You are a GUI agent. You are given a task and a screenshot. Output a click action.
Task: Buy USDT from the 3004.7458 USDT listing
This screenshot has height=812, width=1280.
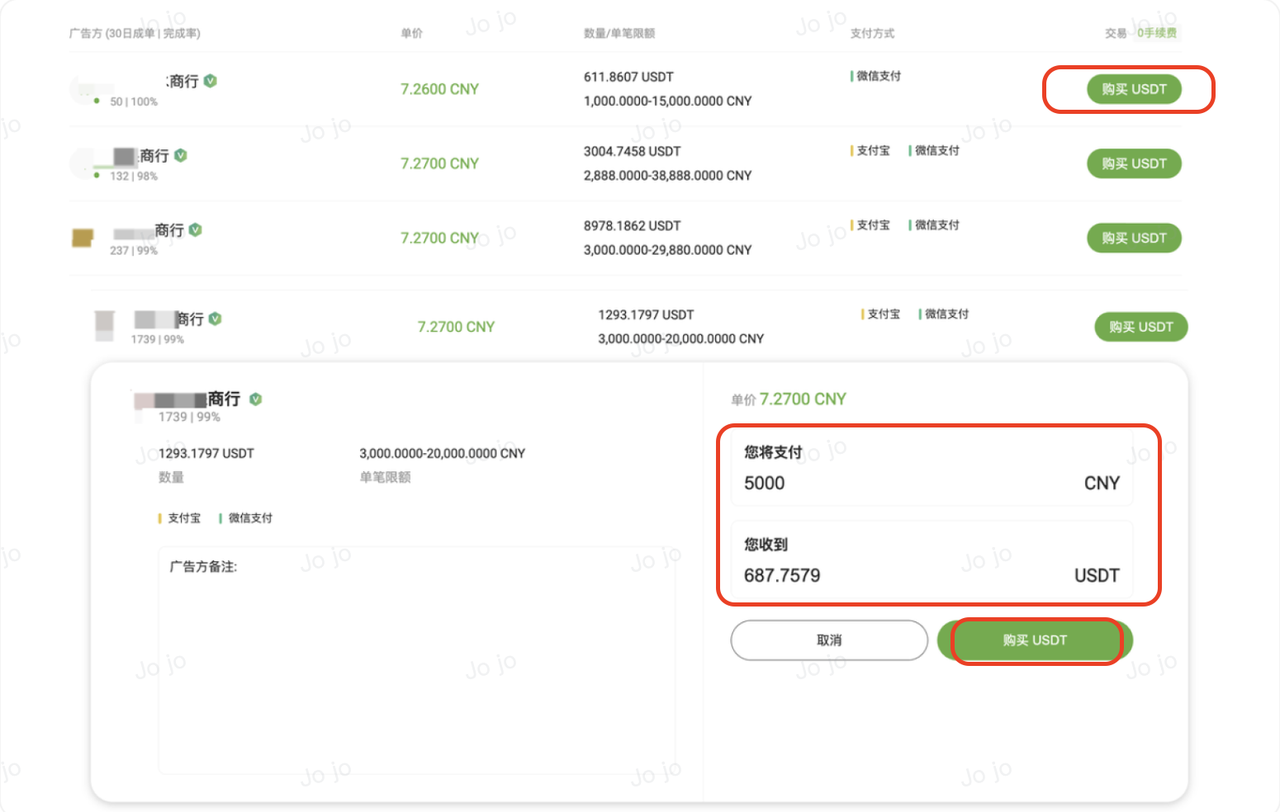[x=1133, y=163]
